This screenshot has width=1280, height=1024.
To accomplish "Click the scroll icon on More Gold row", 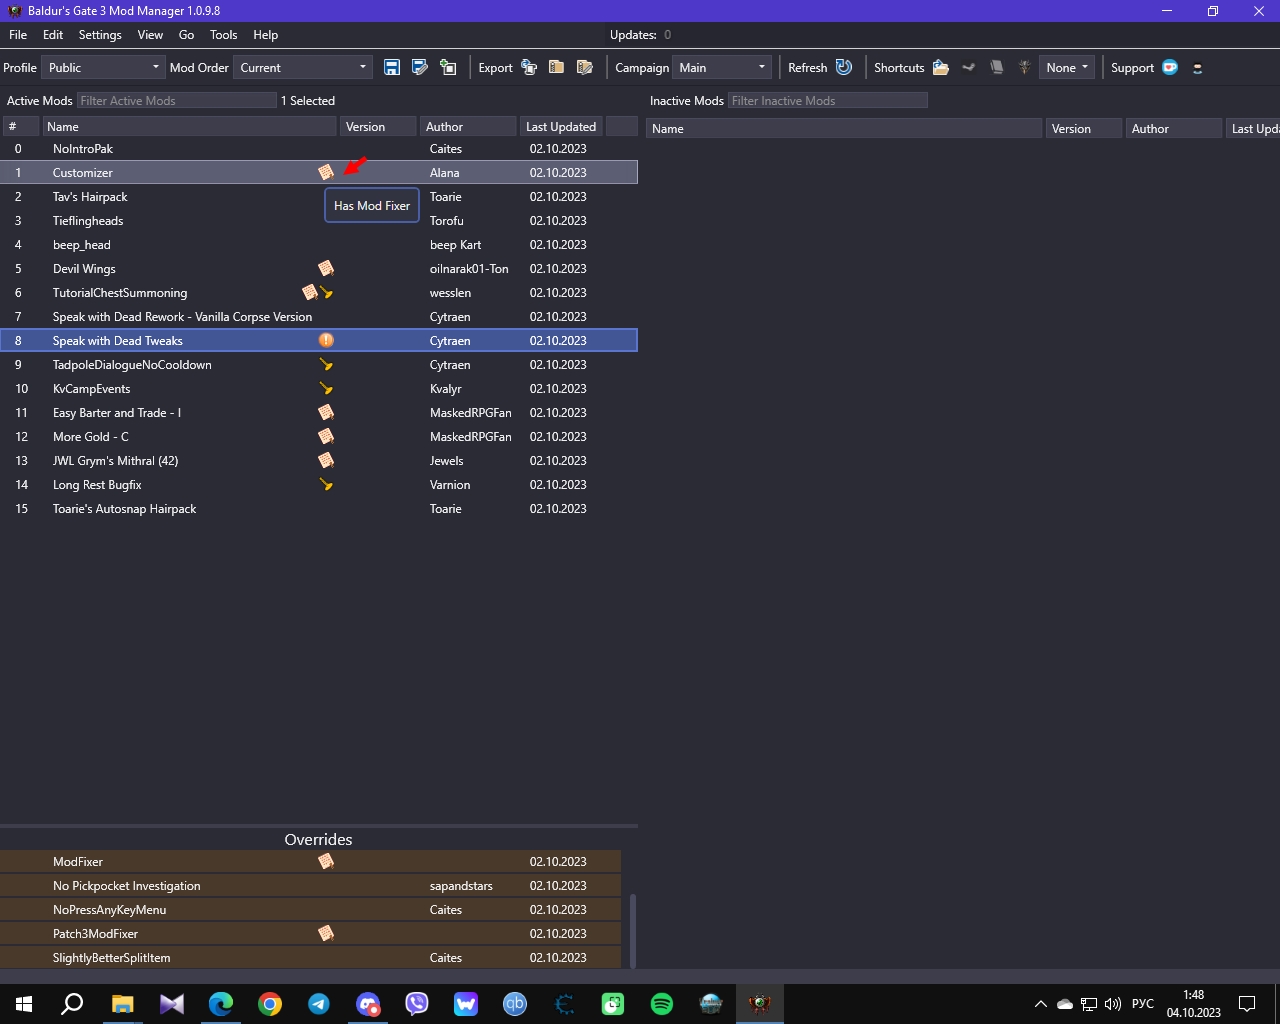I will [x=326, y=436].
